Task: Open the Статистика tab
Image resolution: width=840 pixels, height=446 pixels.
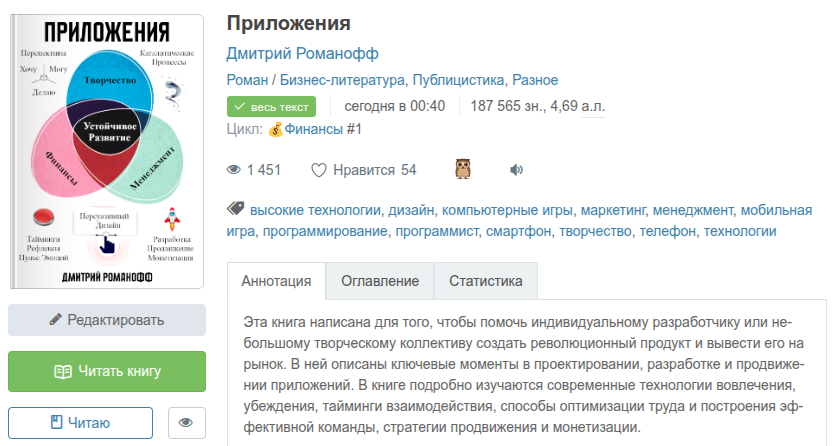Action: [485, 281]
